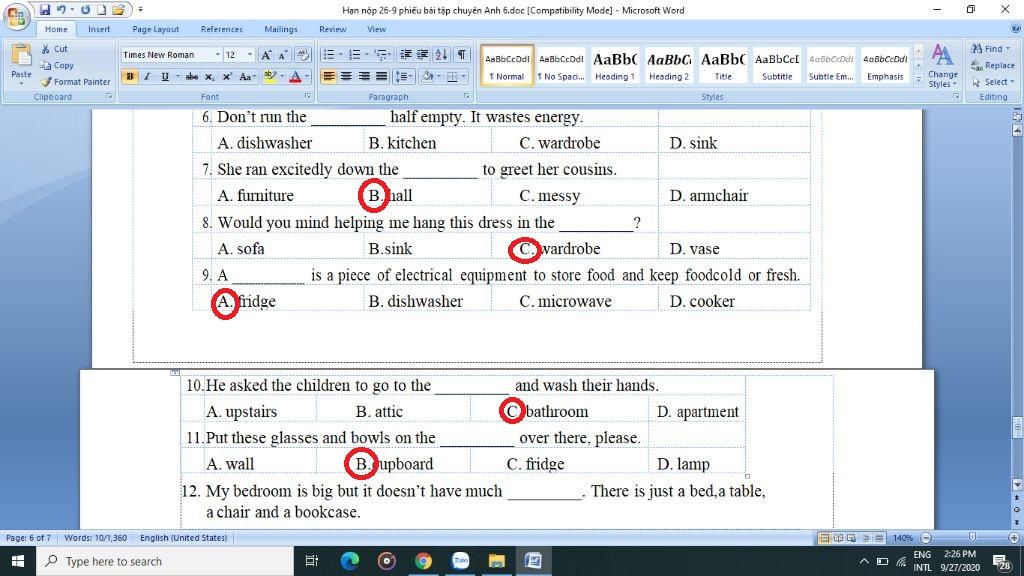Open Bullets dropdown
This screenshot has height=576, width=1024.
340,55
